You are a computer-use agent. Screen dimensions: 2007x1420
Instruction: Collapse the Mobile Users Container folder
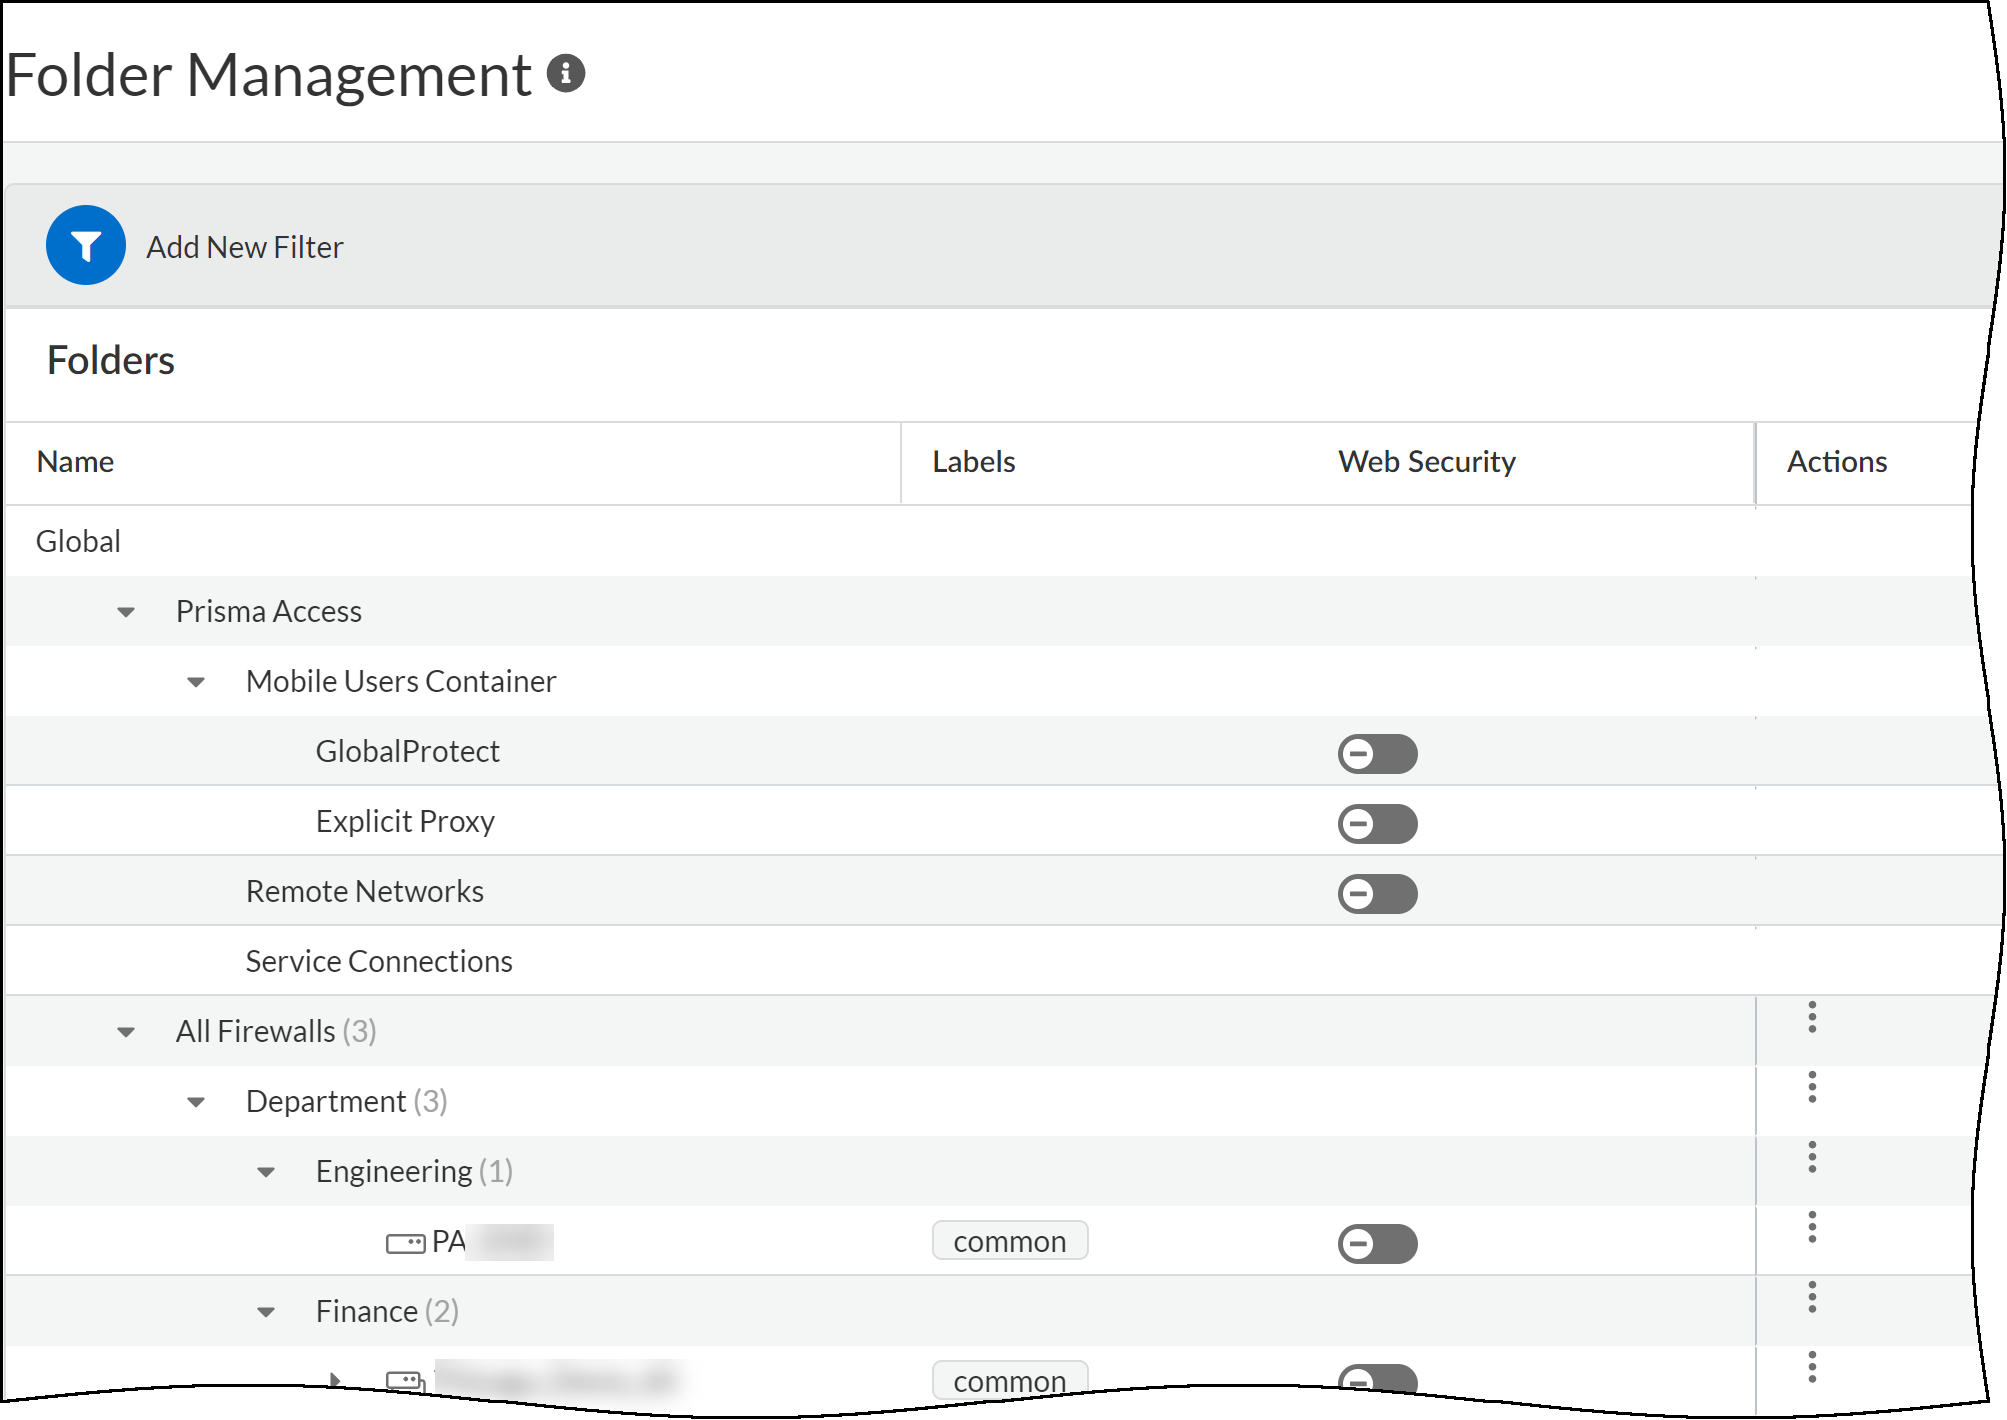coord(196,681)
